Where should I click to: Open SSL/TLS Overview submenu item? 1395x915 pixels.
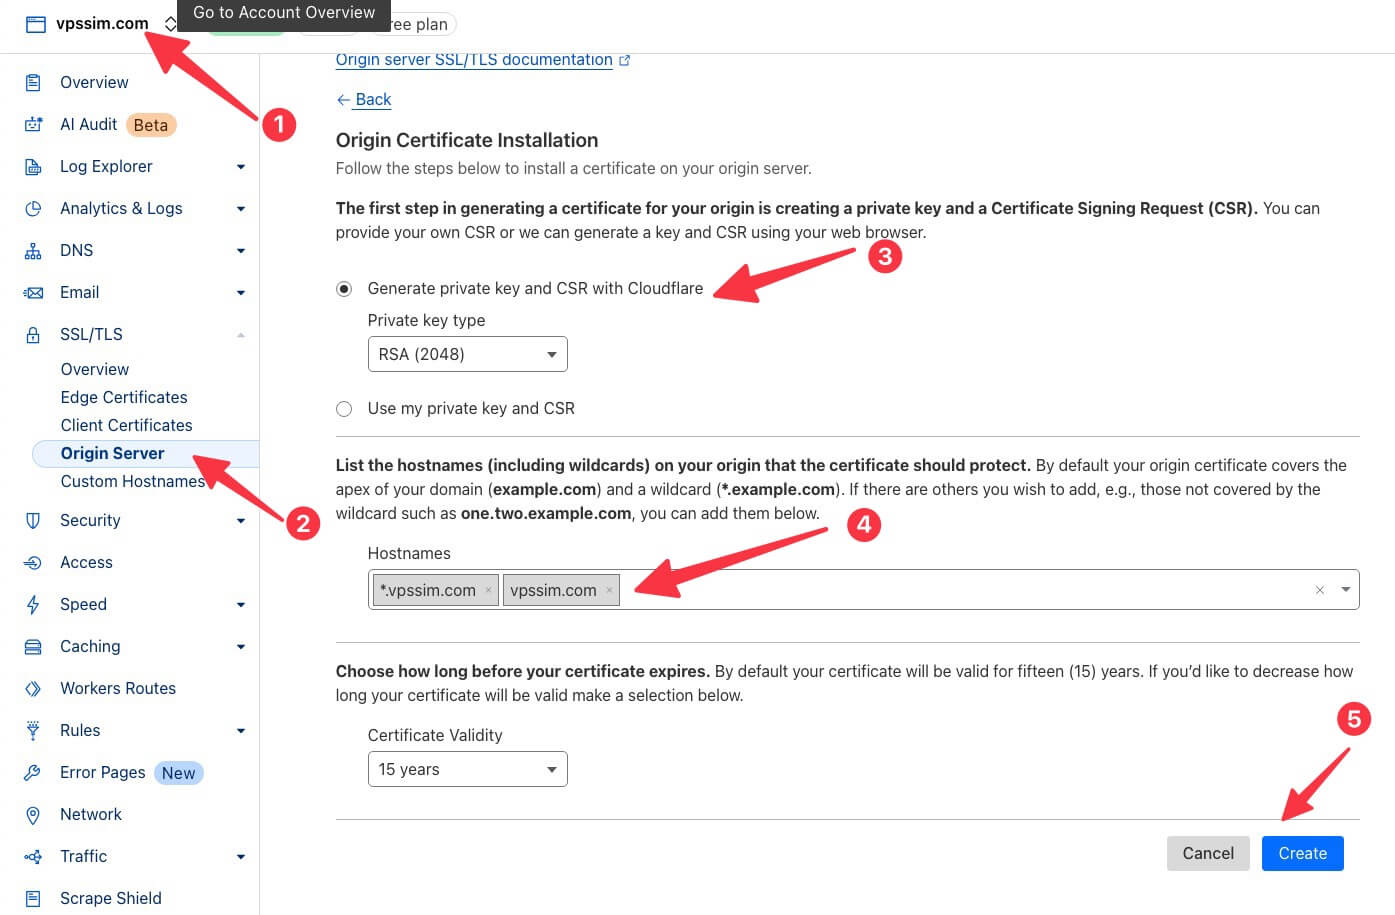95,369
